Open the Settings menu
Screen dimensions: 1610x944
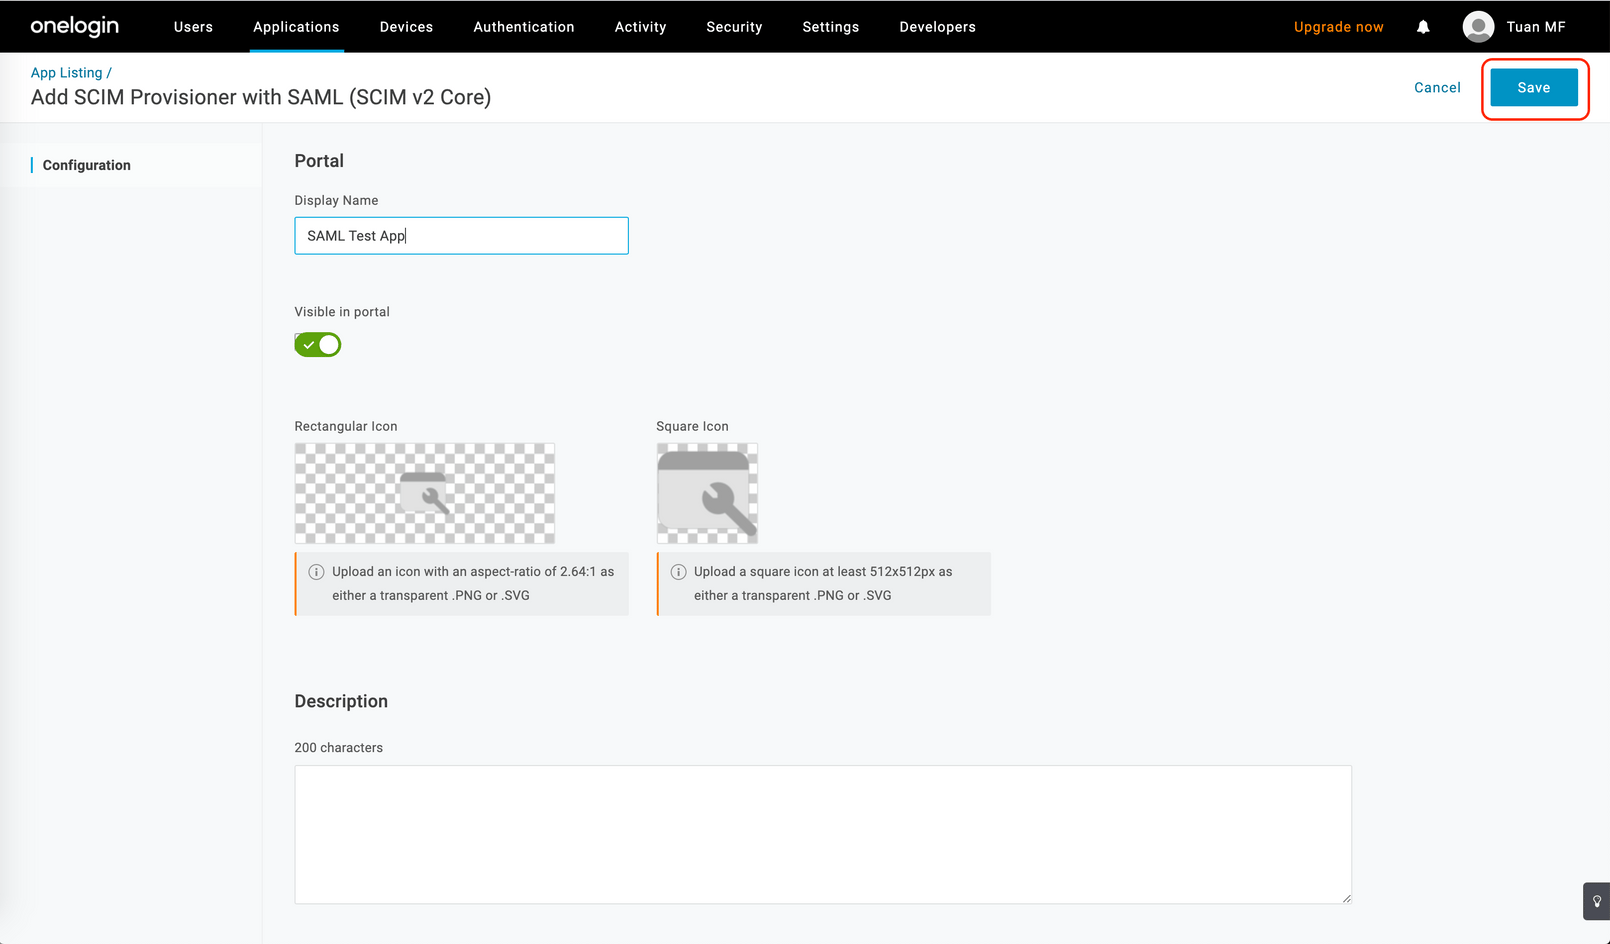point(830,27)
